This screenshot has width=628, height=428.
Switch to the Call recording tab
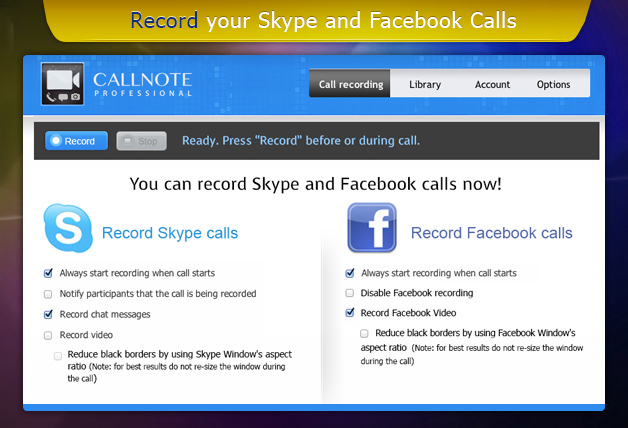[x=350, y=84]
